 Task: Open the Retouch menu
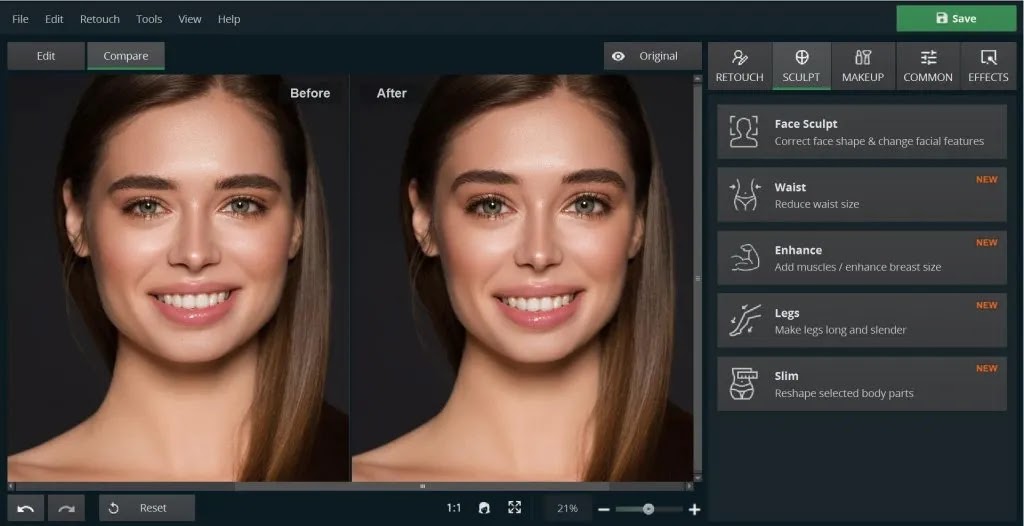pyautogui.click(x=99, y=19)
